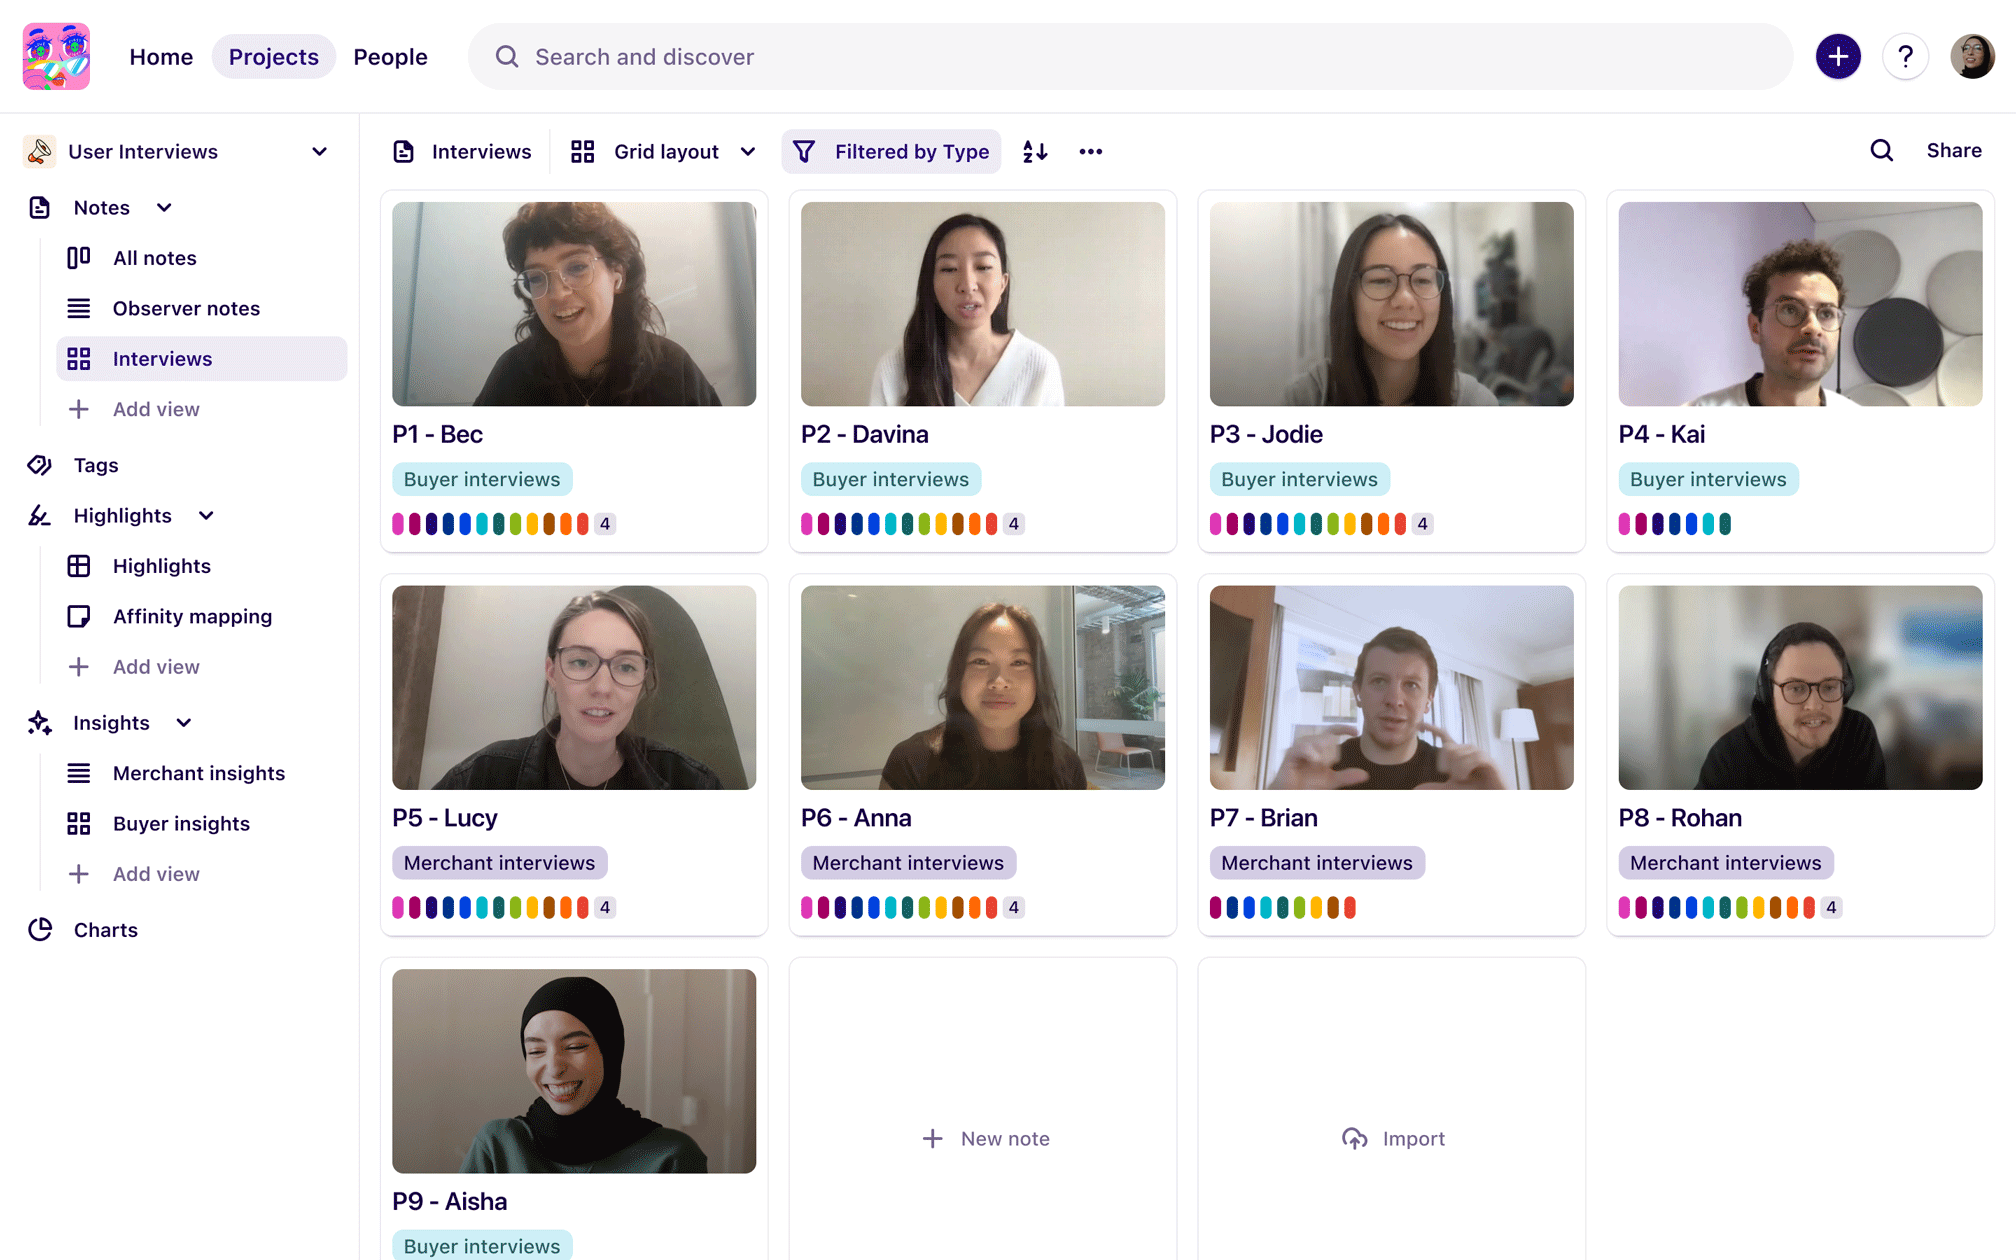
Task: Click the sort order icon
Action: pos(1035,152)
